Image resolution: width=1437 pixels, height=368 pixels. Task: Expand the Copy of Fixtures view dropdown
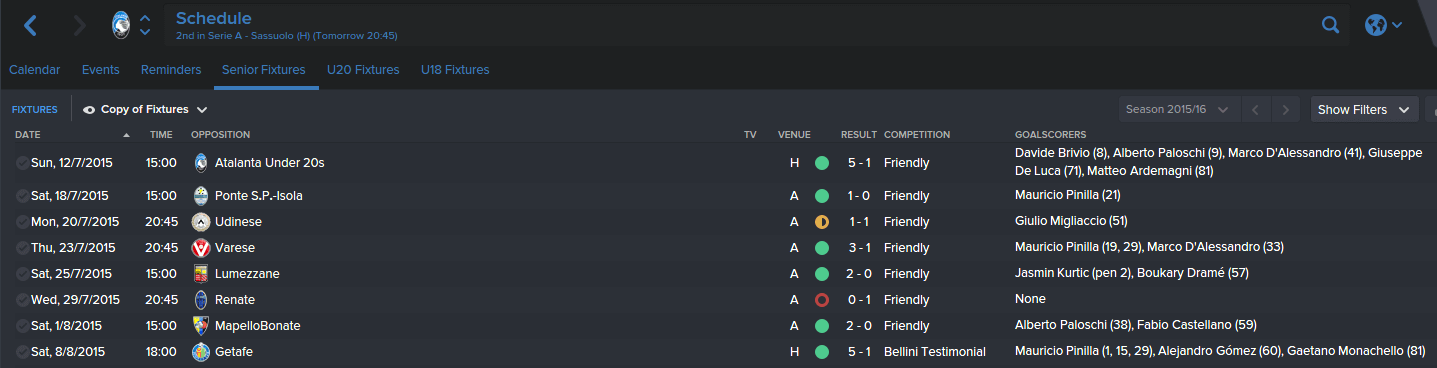coord(146,110)
